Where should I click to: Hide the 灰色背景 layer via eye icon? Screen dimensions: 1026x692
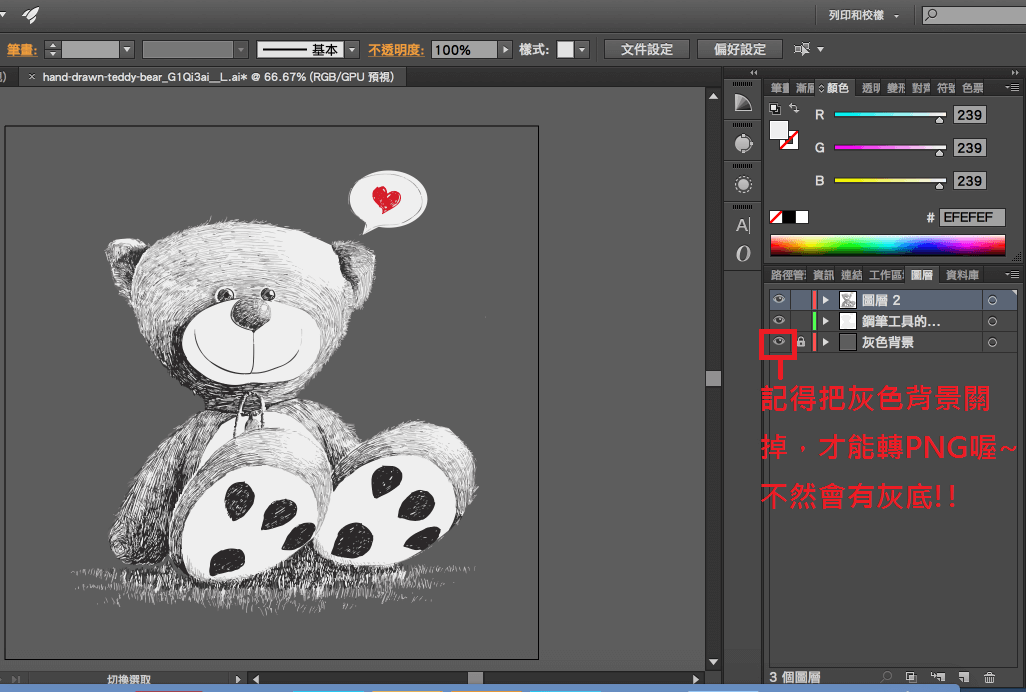click(x=779, y=343)
